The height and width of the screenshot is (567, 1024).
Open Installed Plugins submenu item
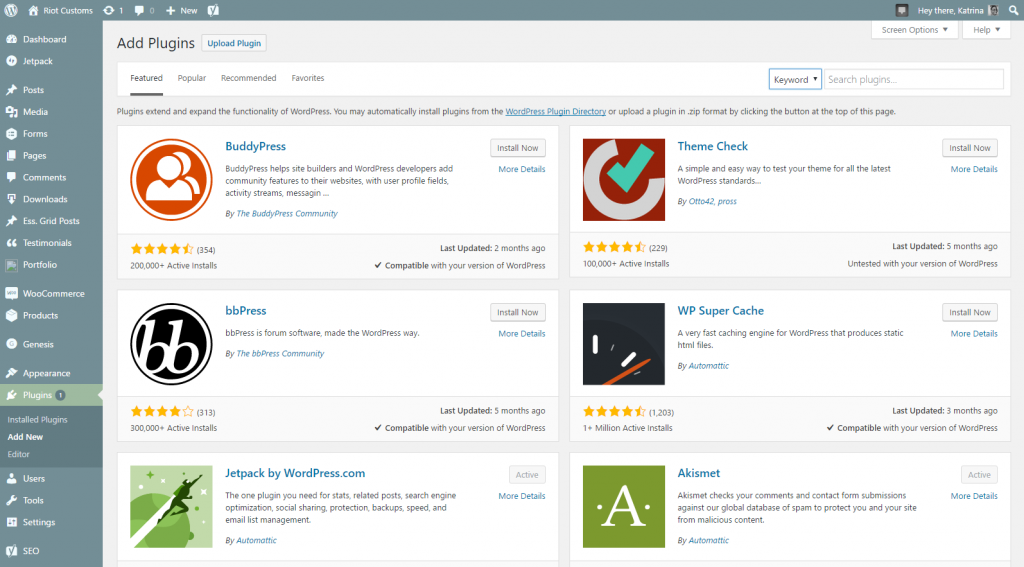pos(37,419)
